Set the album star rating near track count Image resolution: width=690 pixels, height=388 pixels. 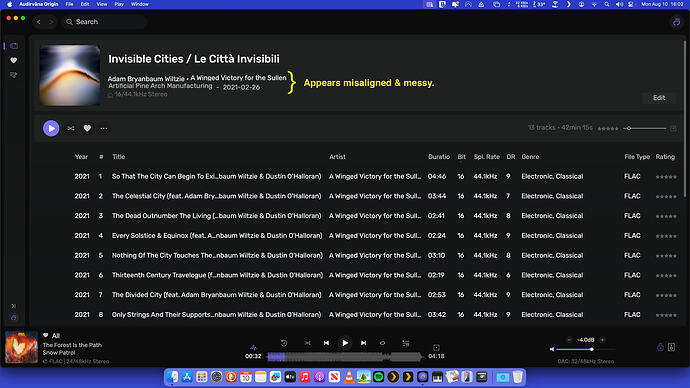pyautogui.click(x=608, y=128)
